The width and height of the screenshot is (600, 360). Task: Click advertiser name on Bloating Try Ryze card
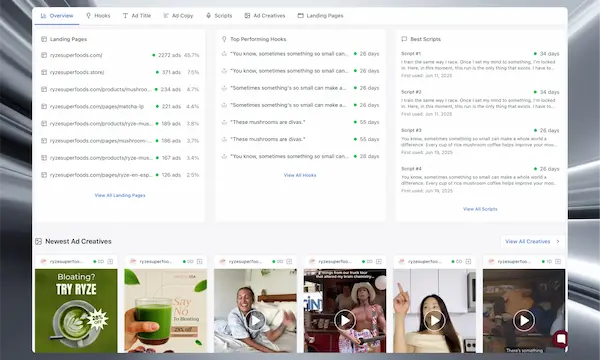(66, 261)
